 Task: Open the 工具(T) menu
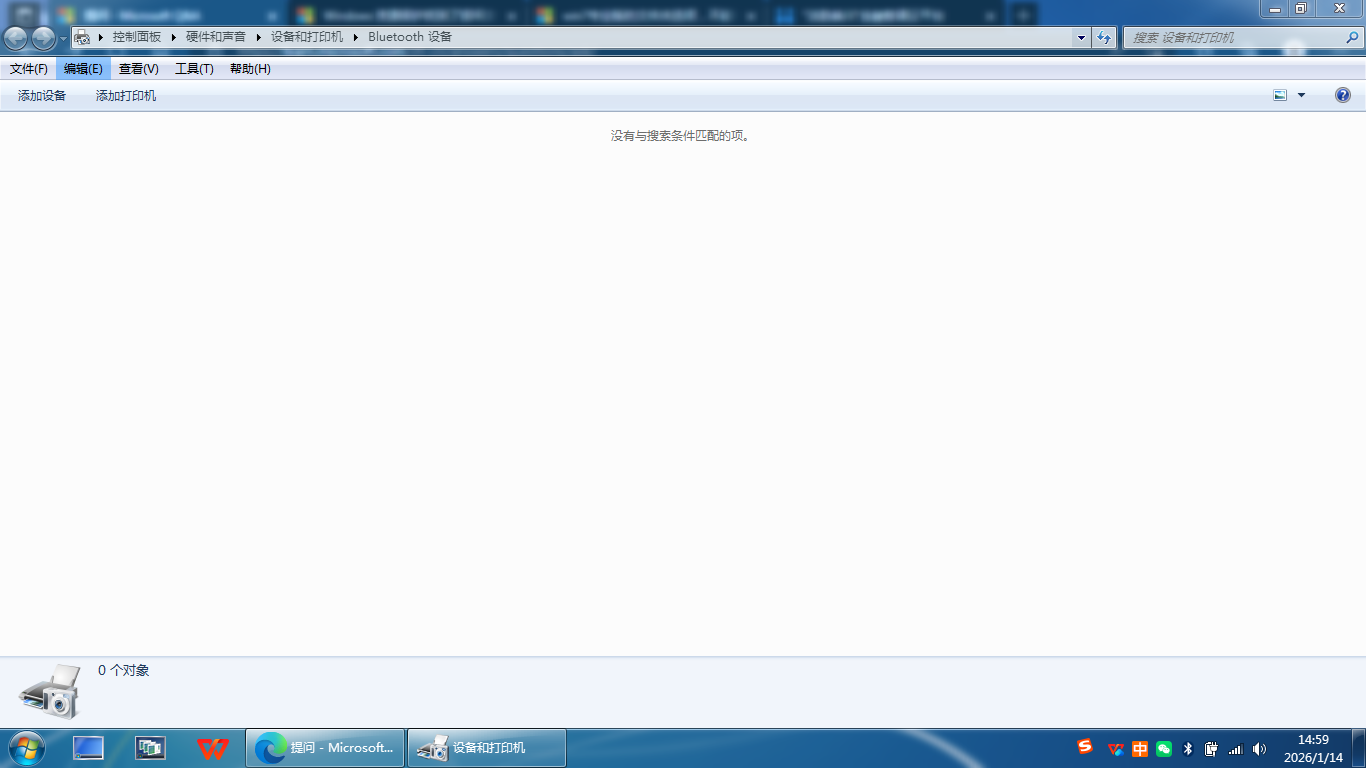coord(194,69)
